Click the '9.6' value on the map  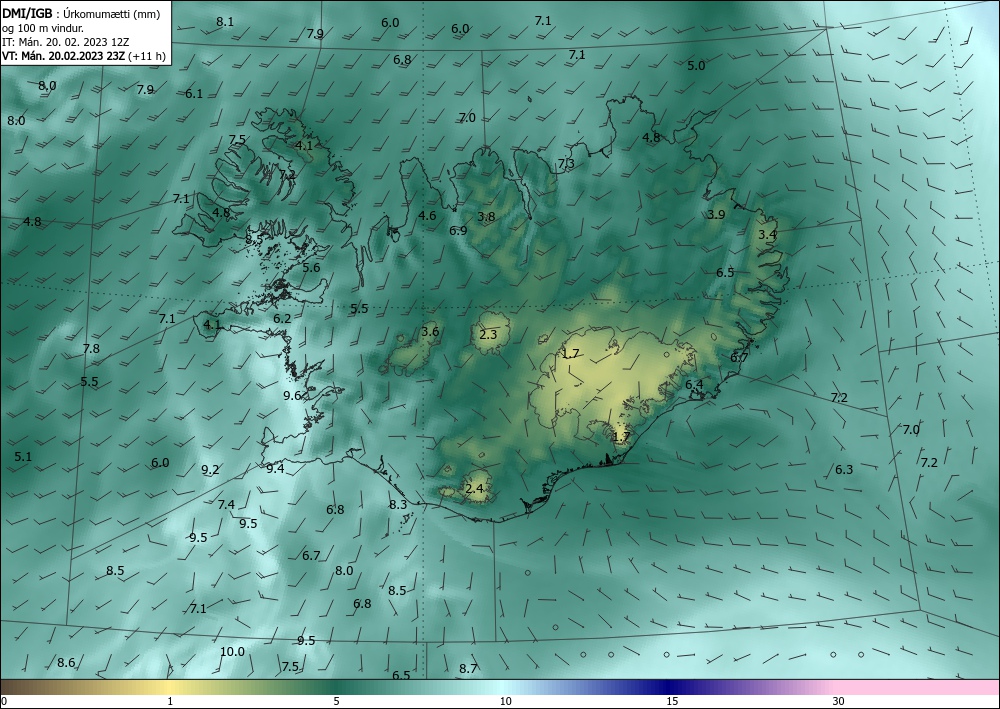[x=292, y=395]
